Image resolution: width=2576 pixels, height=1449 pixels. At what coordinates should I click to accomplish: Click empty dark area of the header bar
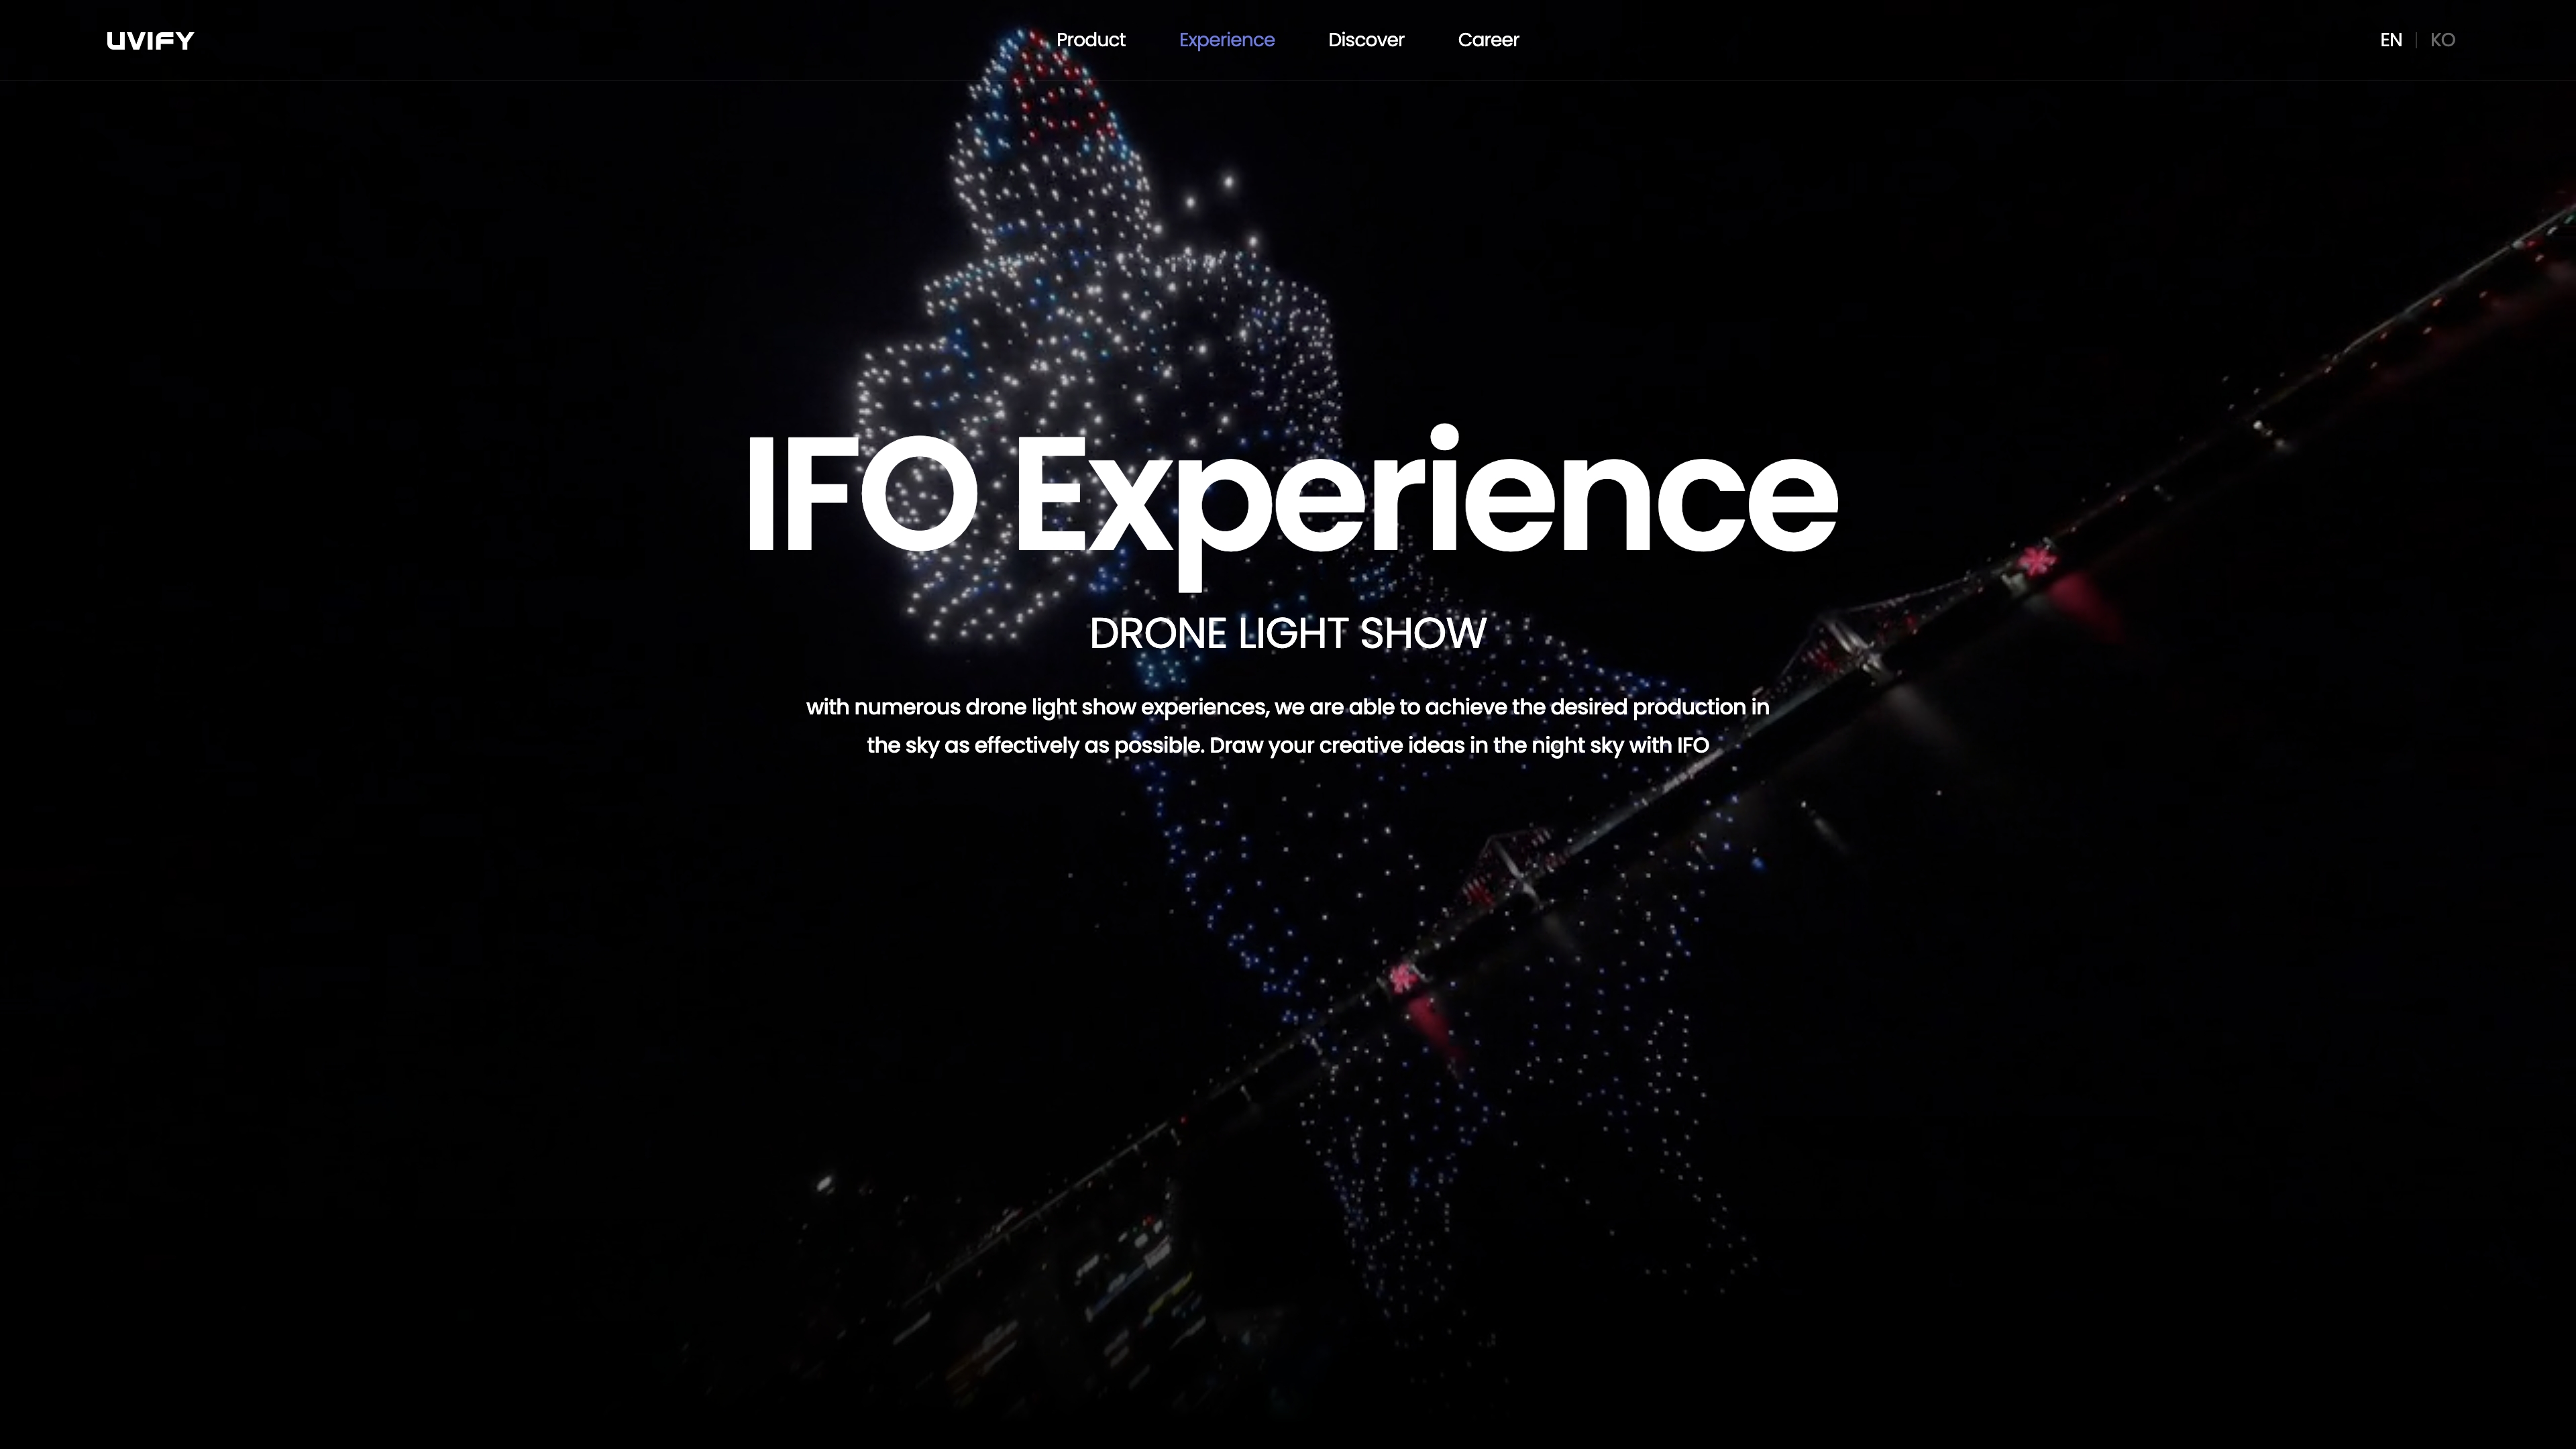click(x=600, y=40)
